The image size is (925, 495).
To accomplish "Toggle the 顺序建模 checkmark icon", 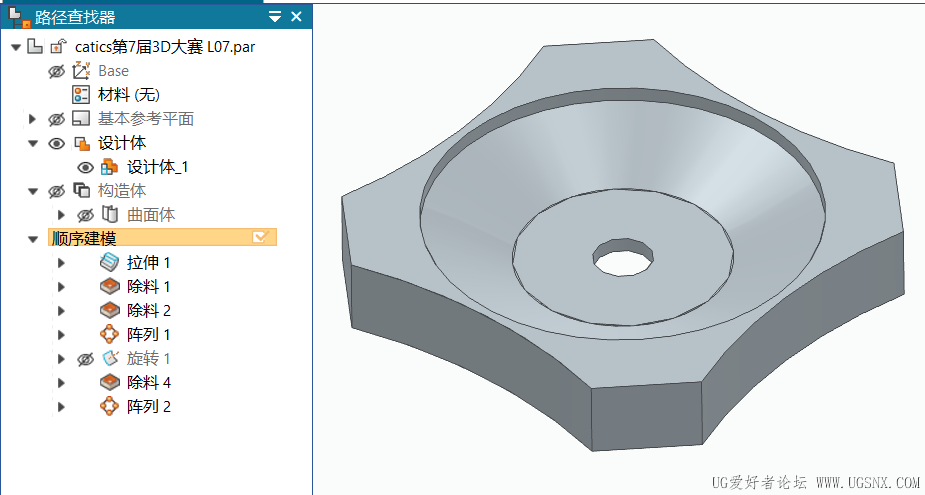I will coord(261,237).
